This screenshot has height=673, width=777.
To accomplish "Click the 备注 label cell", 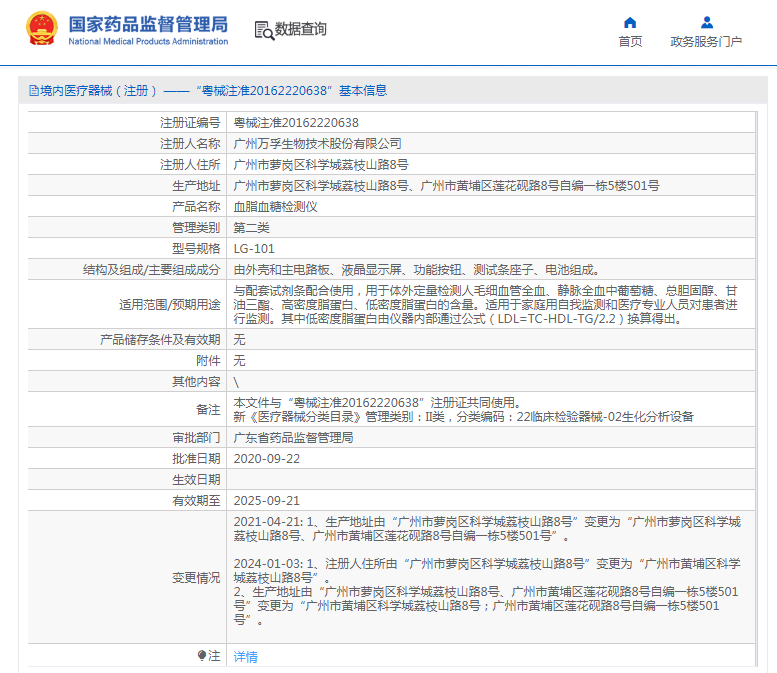I will tap(127, 409).
